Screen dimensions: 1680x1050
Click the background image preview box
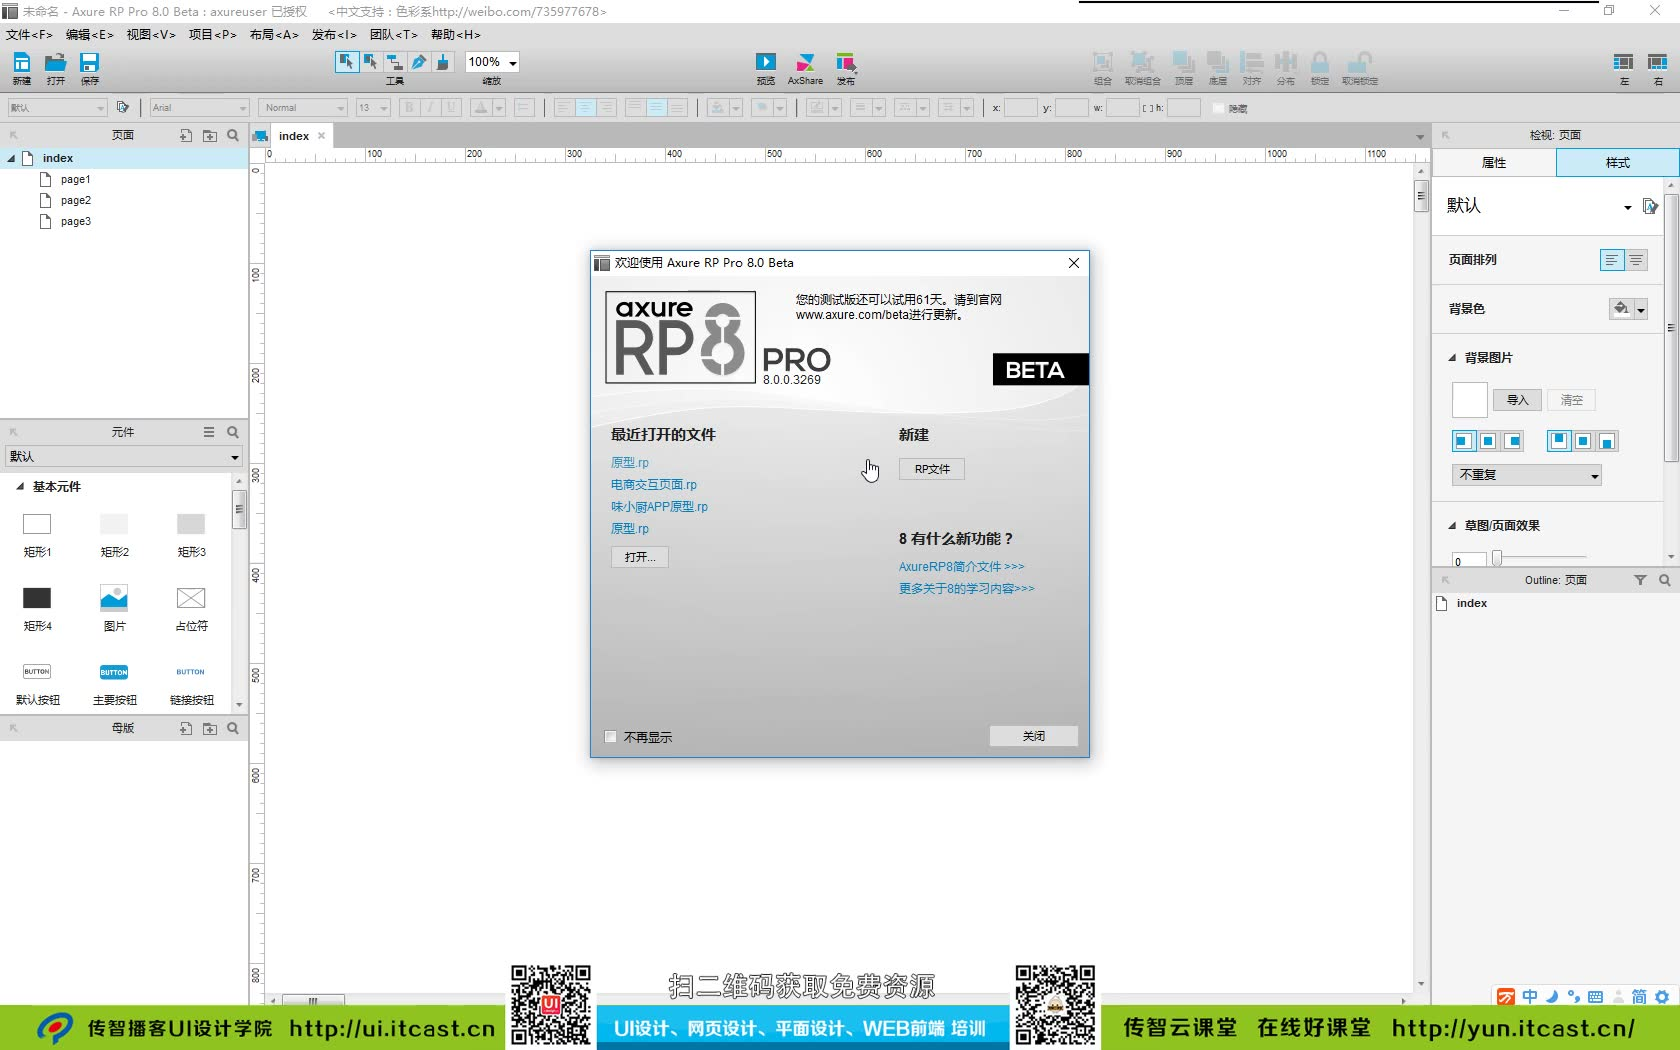(x=1469, y=400)
